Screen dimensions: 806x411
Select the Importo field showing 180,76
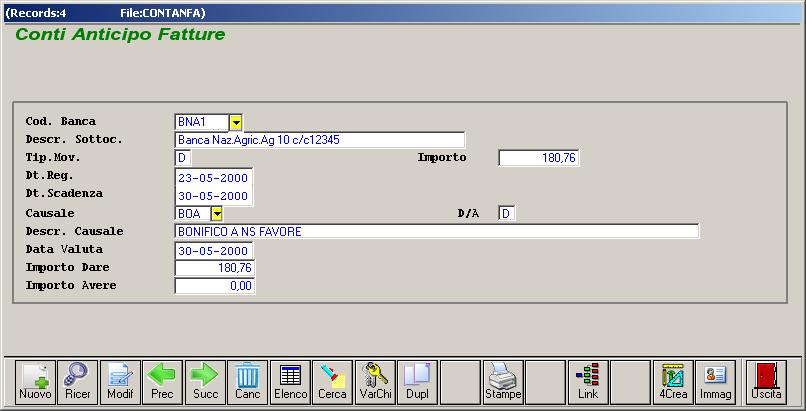(x=539, y=158)
